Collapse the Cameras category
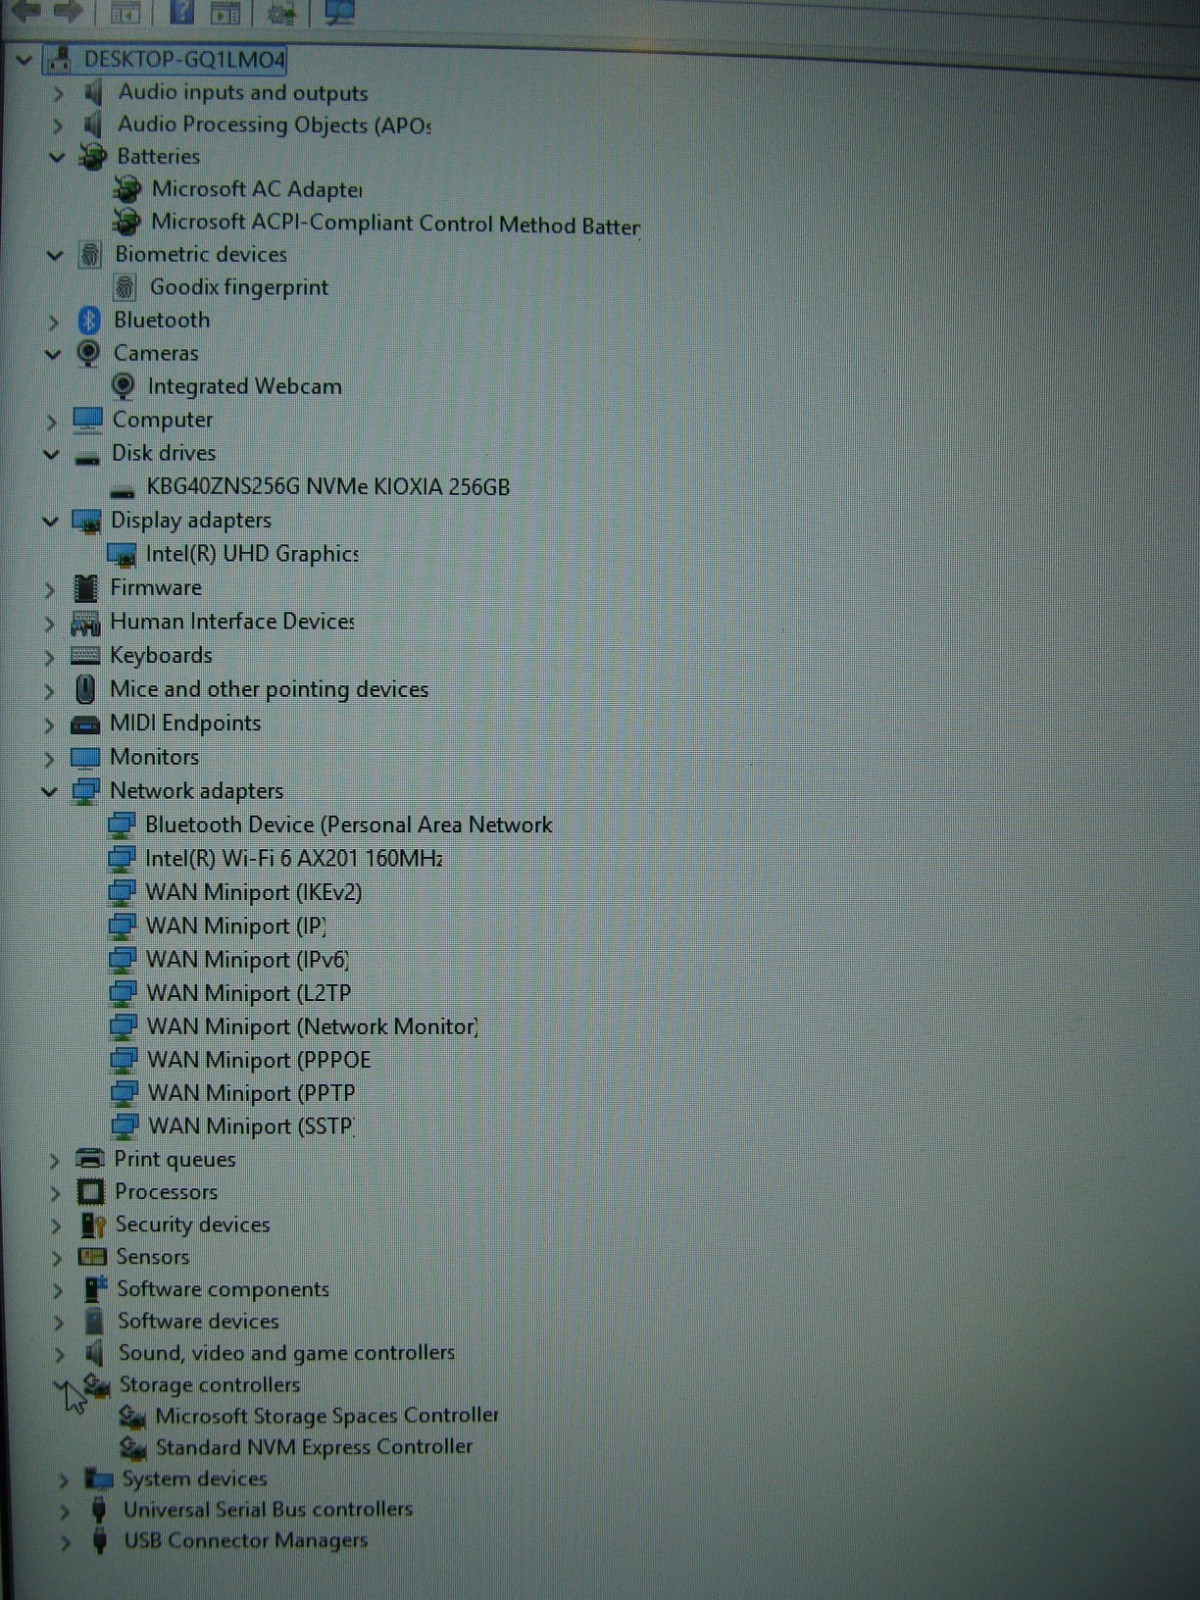Screen dimensions: 1200x1600 (x=53, y=354)
